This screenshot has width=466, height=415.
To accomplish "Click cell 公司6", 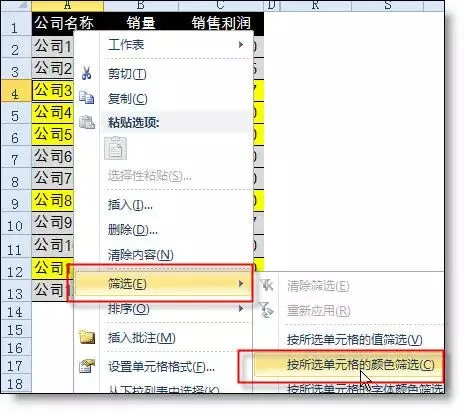I will coord(53,156).
